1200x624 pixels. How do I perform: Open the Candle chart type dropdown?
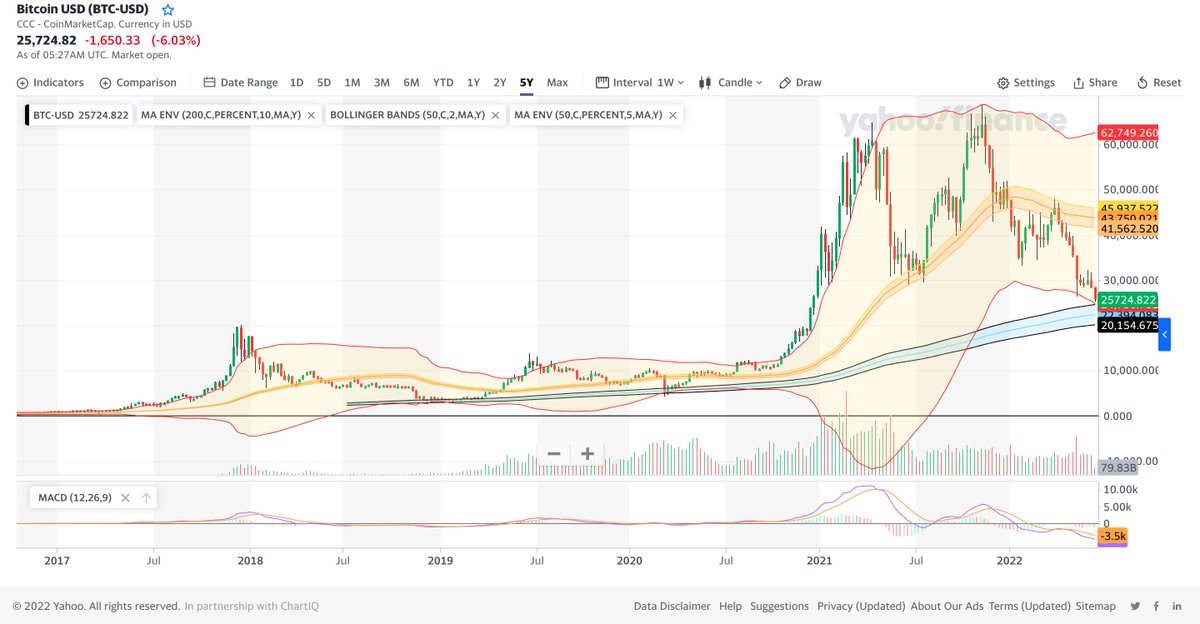tap(731, 83)
